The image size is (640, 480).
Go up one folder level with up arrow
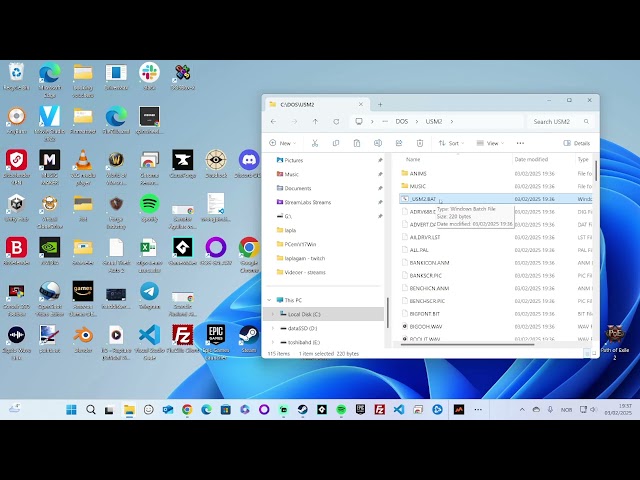(315, 122)
